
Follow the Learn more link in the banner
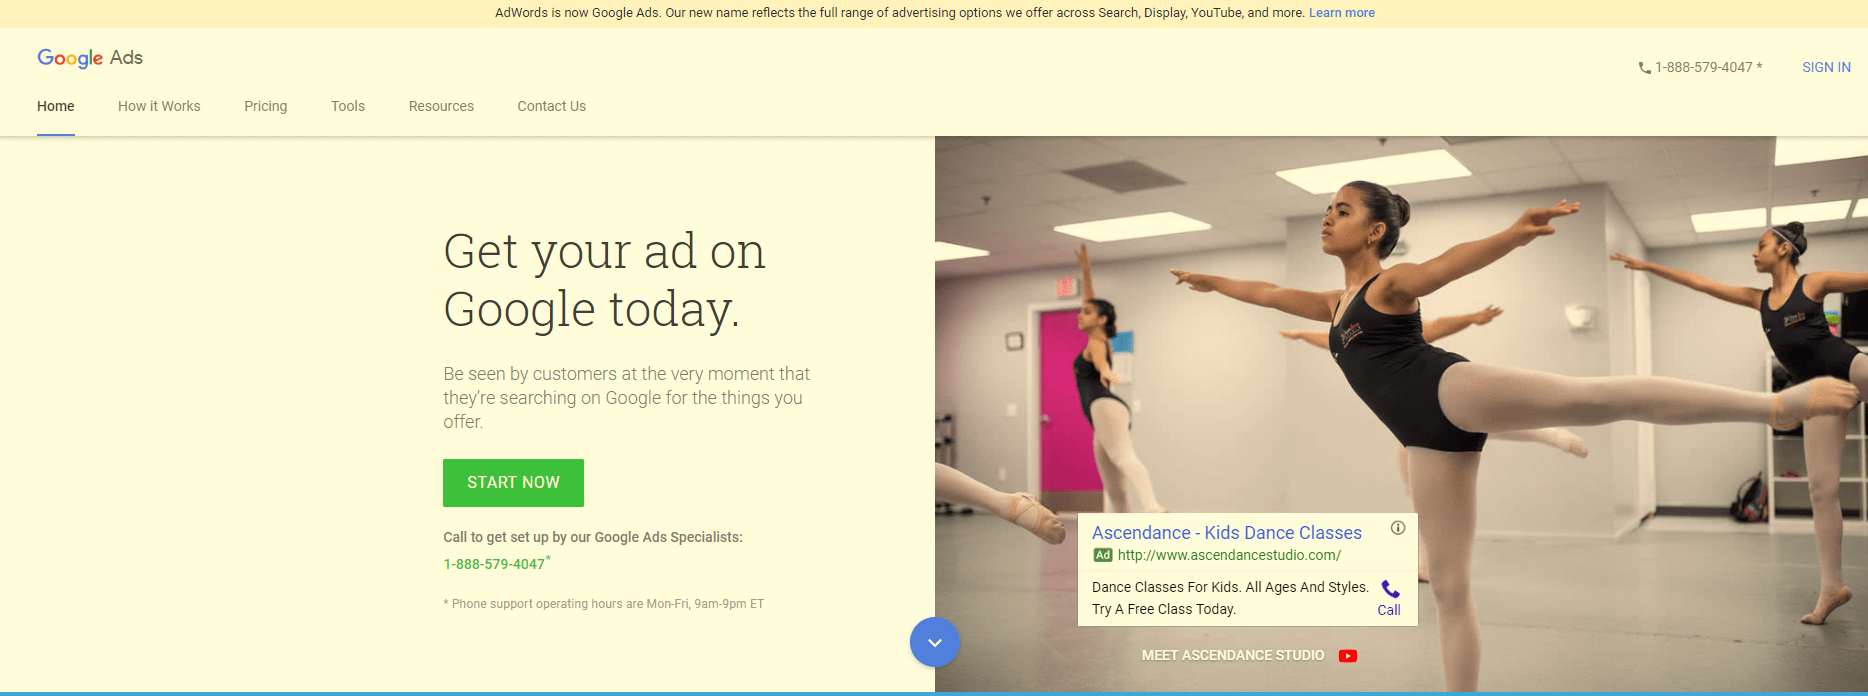1342,13
